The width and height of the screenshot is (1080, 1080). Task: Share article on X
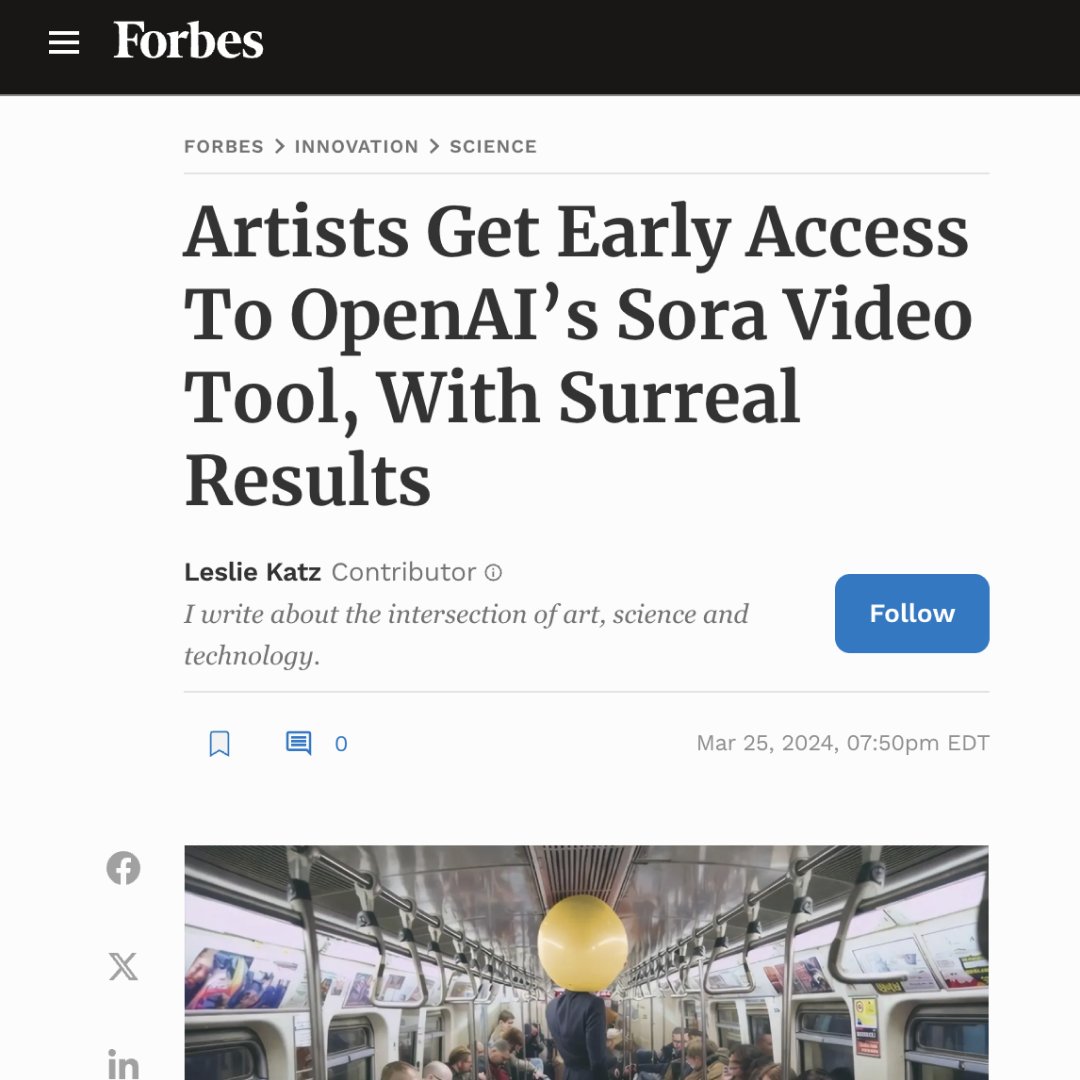click(123, 966)
